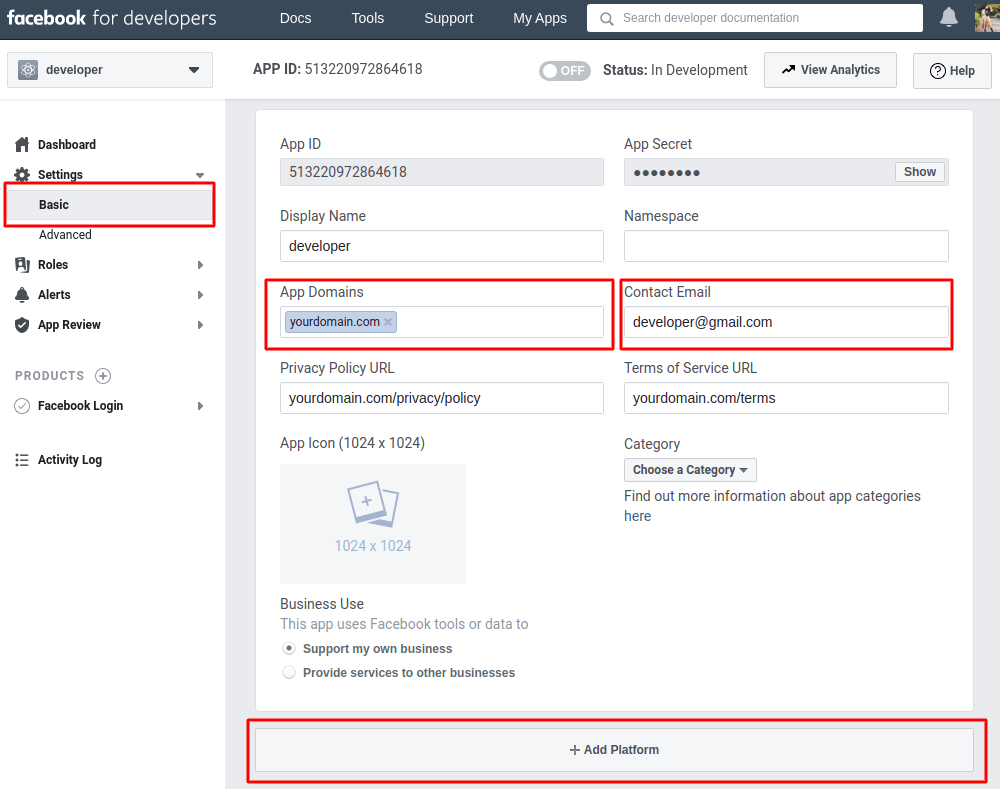
Task: Click the Dashboard house icon
Action: point(22,145)
